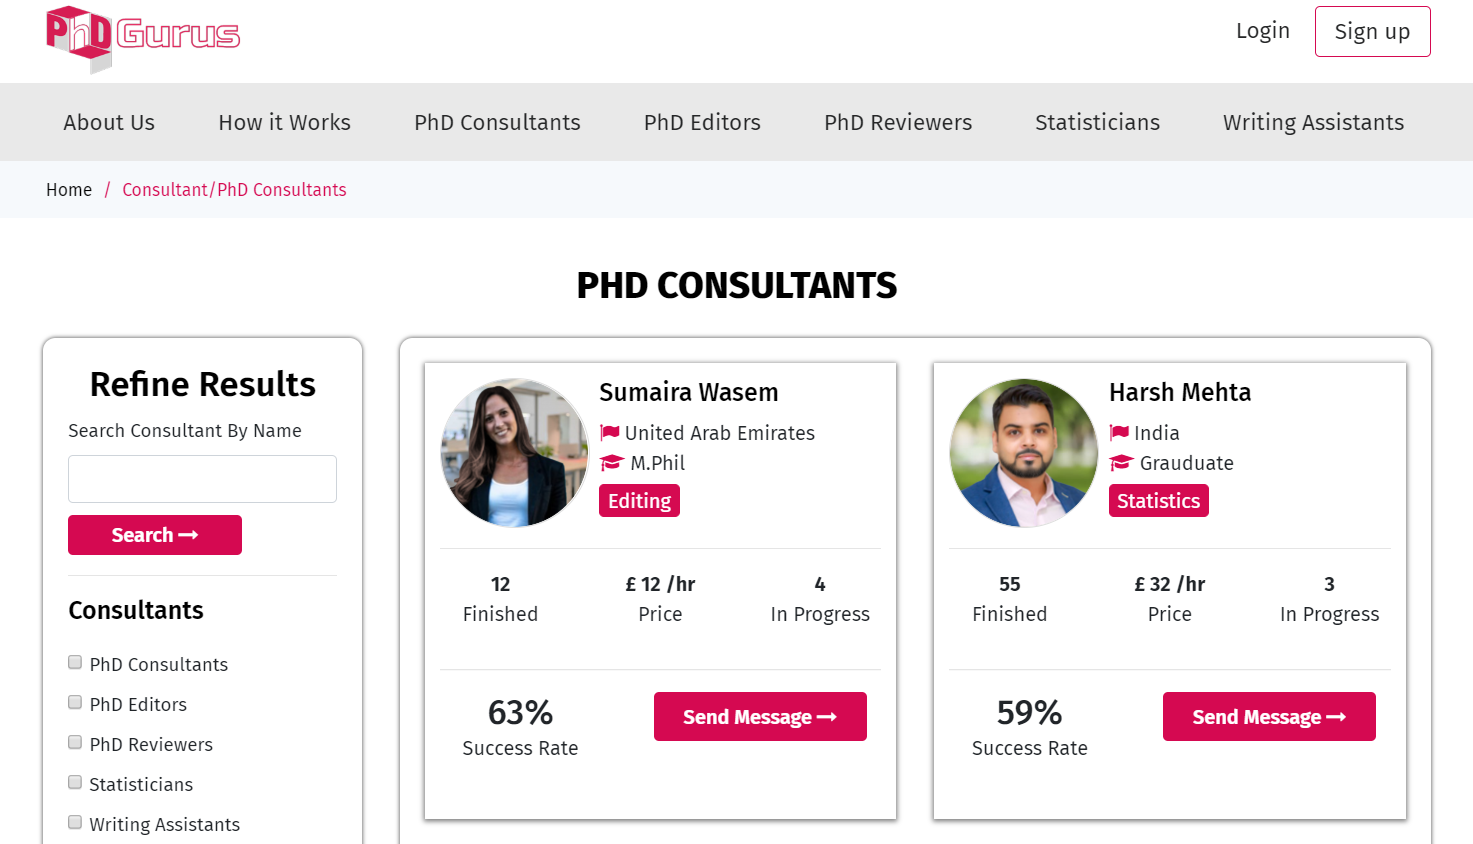Click the flag icon beside India
Image resolution: width=1473 pixels, height=844 pixels.
click(x=1119, y=433)
